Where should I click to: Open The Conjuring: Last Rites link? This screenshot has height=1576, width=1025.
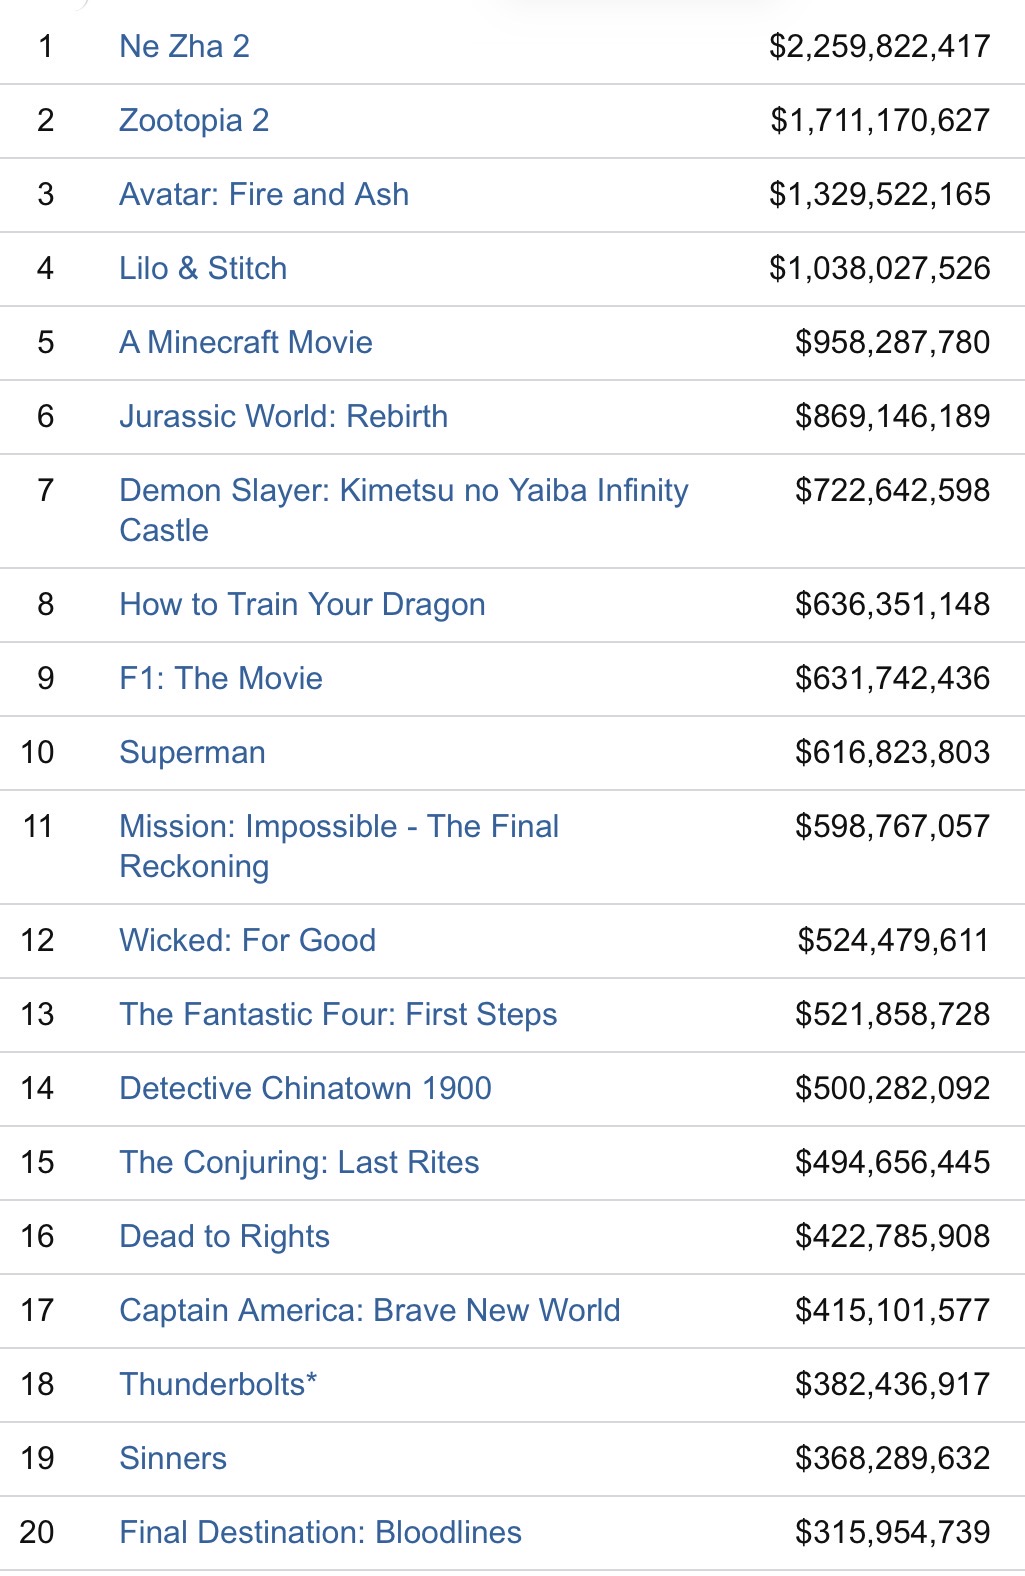299,1162
